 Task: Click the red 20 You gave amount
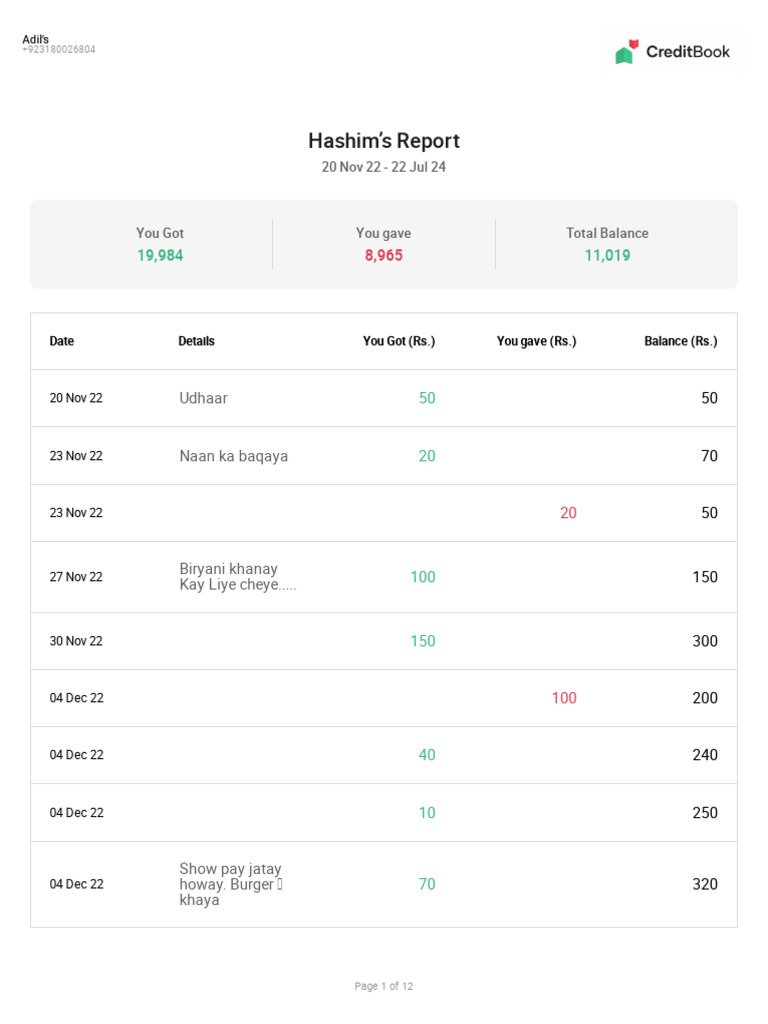(568, 513)
